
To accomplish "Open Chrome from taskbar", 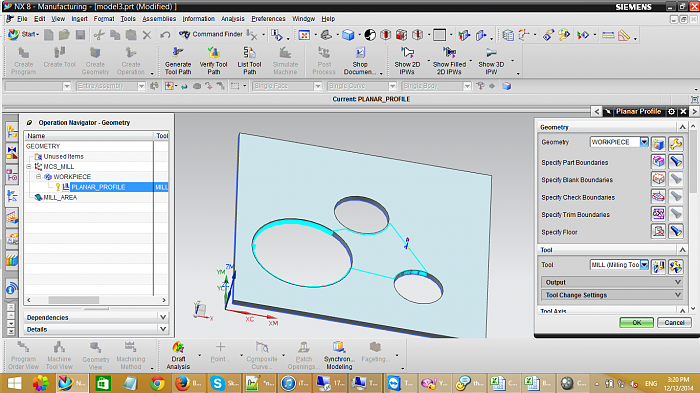I will [157, 383].
